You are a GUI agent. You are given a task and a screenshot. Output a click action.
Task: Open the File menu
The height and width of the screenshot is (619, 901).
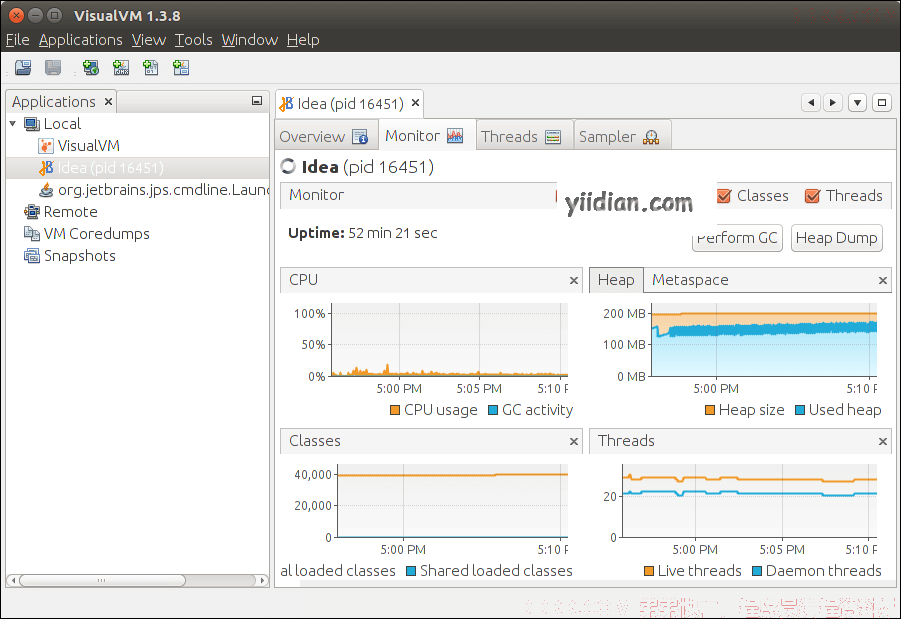17,40
